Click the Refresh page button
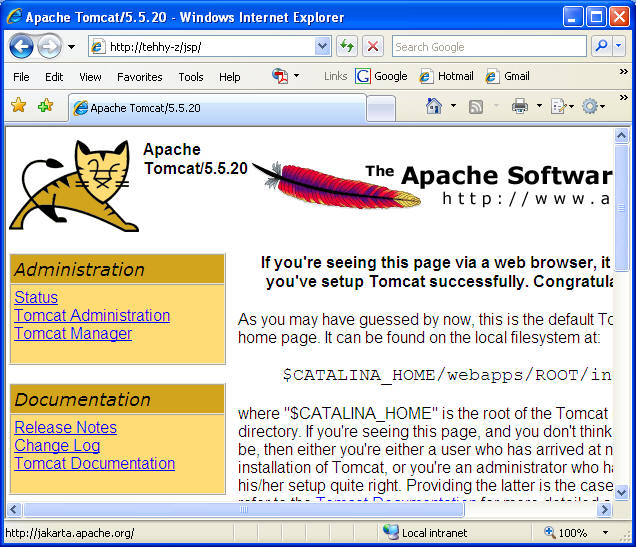Viewport: 636px width, 547px height. (x=347, y=46)
